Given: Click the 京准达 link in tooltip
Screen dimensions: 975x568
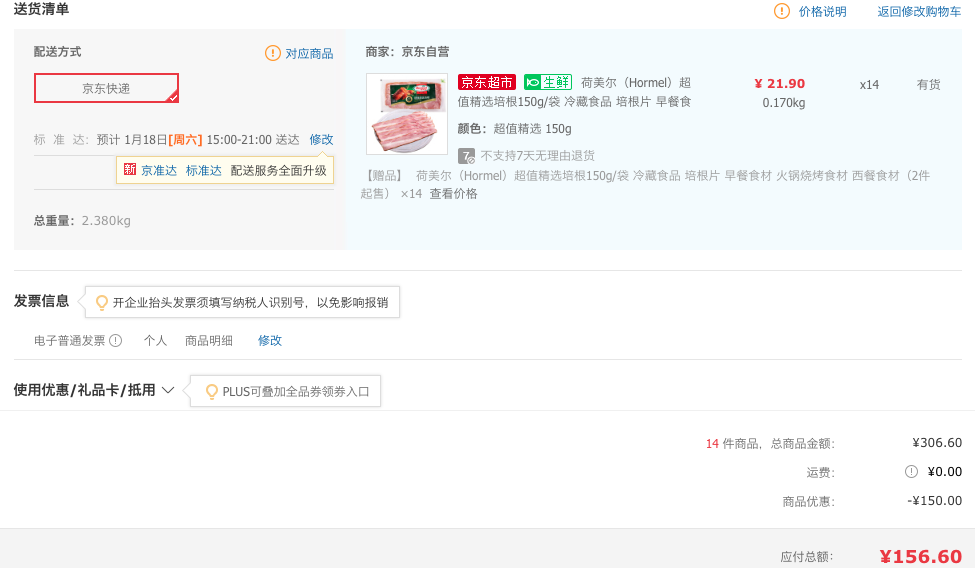Looking at the screenshot, I should (159, 170).
